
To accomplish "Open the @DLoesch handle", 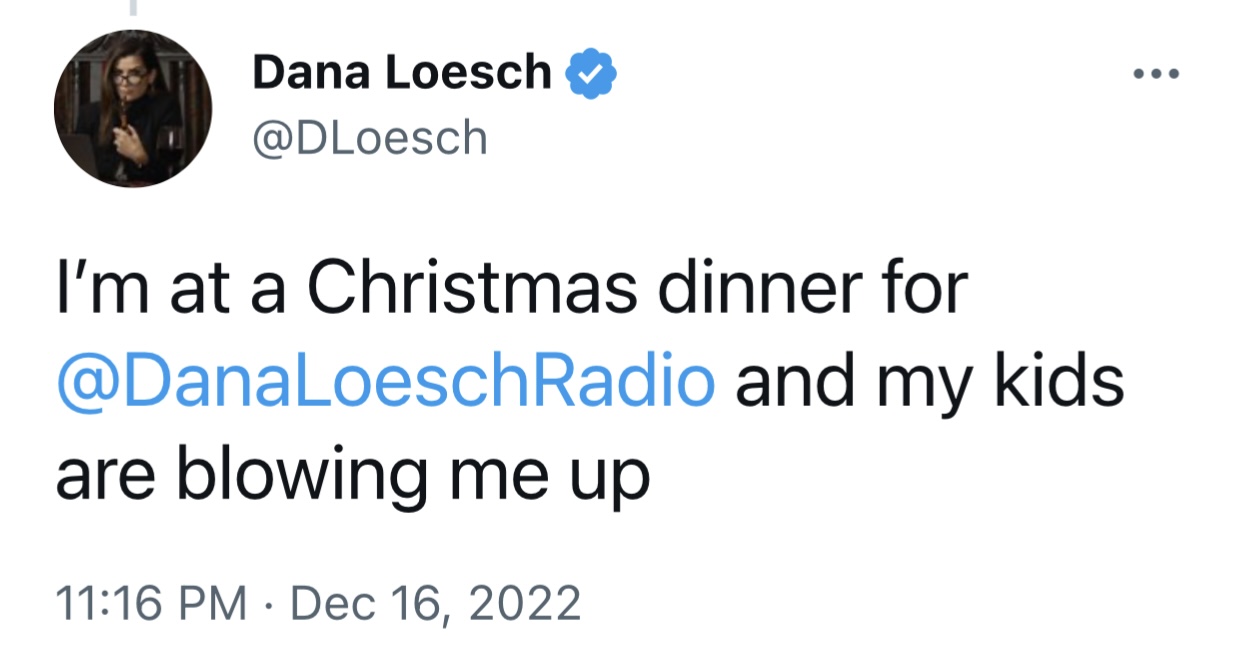I will click(369, 139).
